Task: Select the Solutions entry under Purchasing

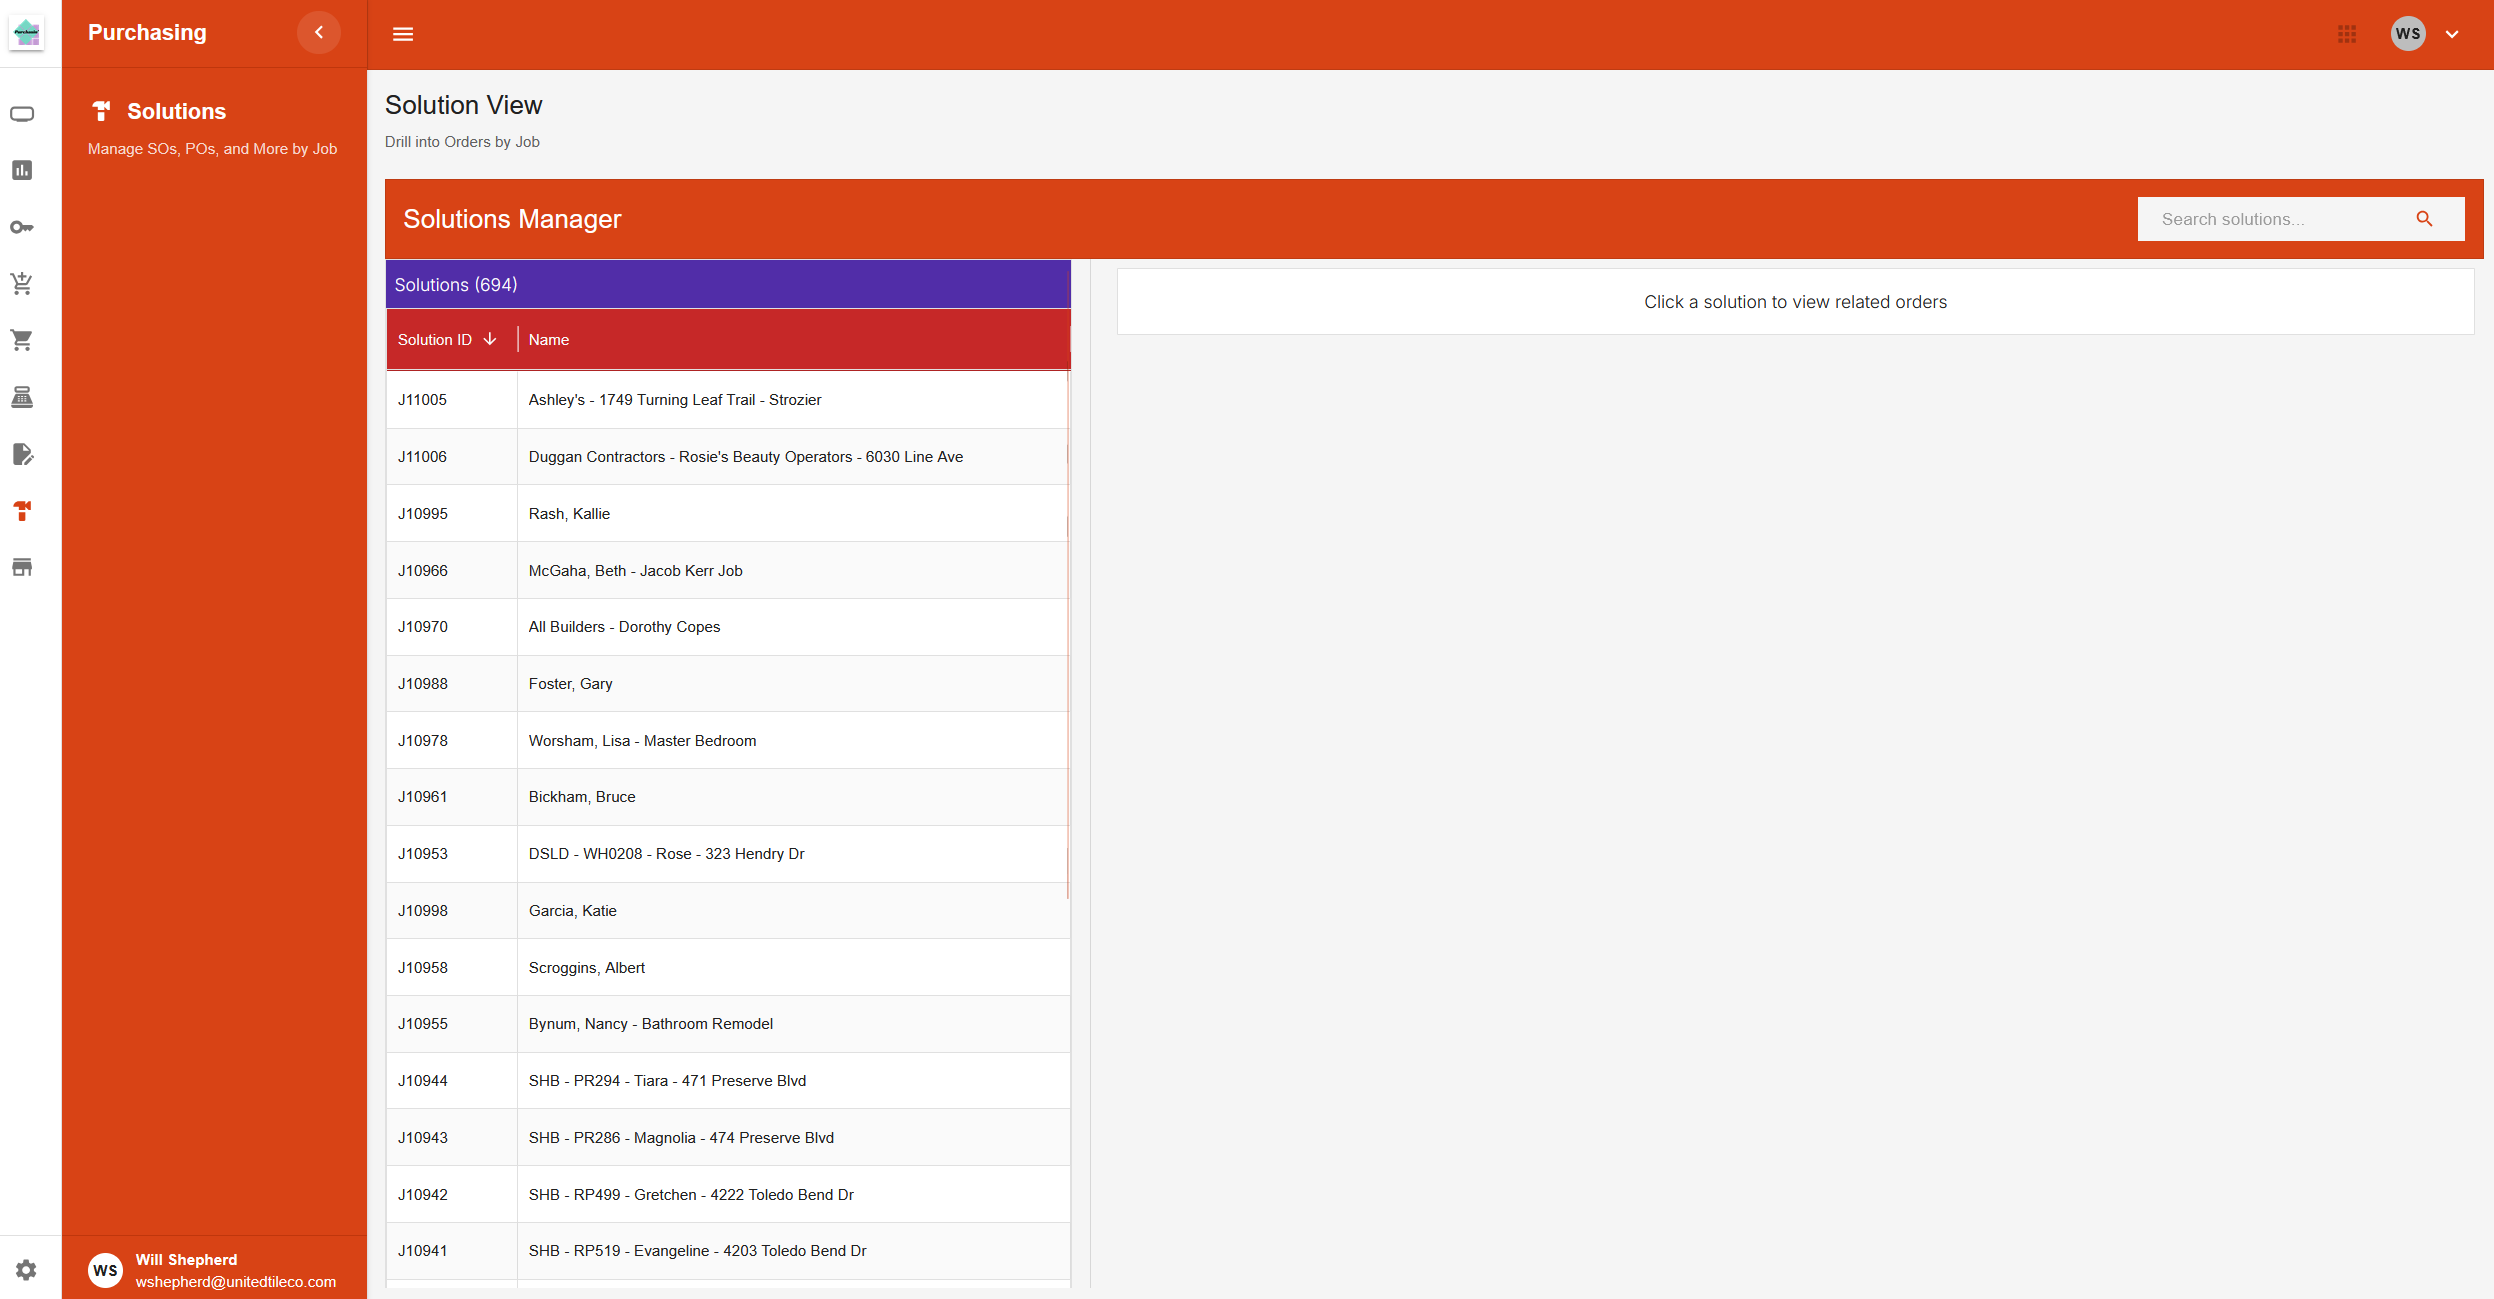Action: (x=177, y=111)
